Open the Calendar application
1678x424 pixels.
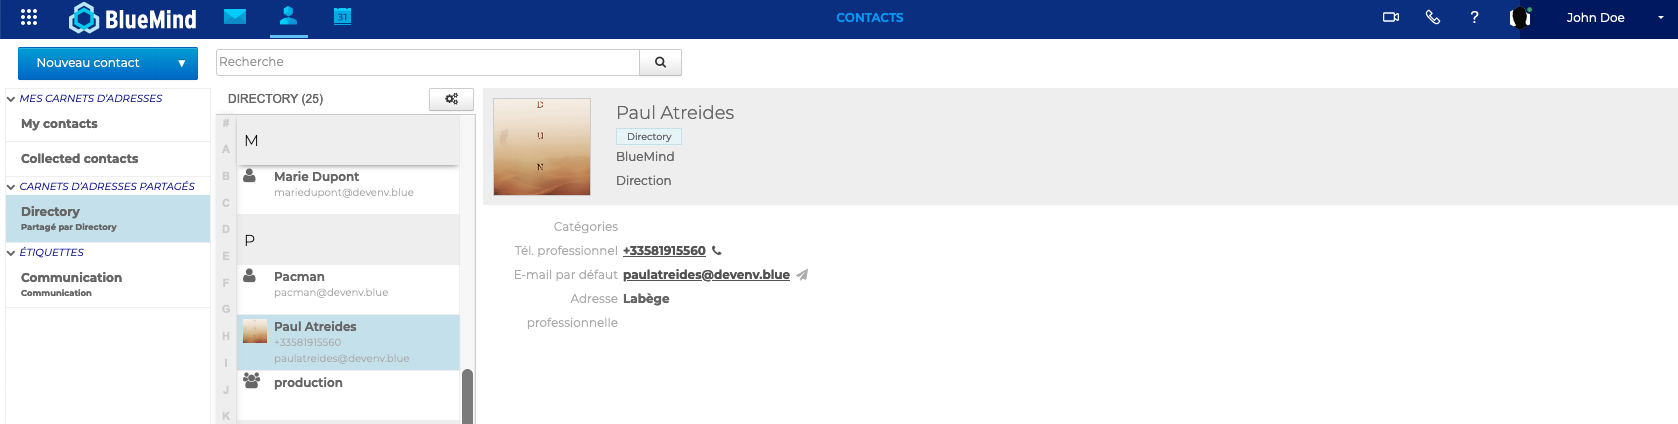[x=342, y=17]
